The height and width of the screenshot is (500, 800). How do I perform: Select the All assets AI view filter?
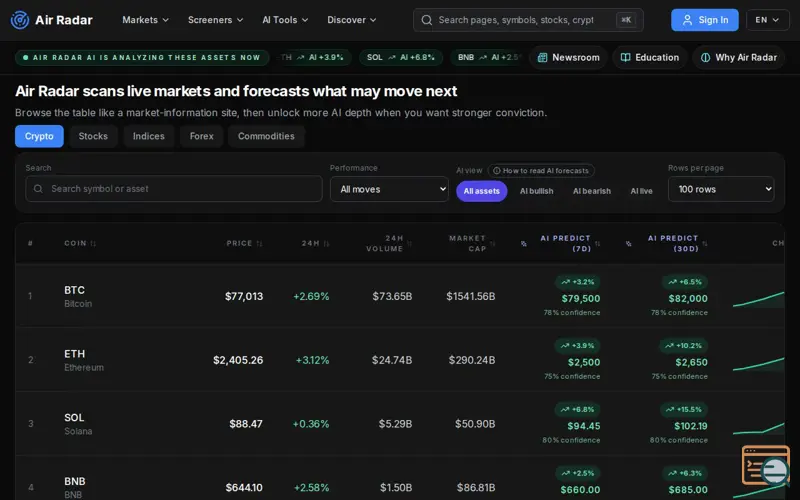pos(482,191)
